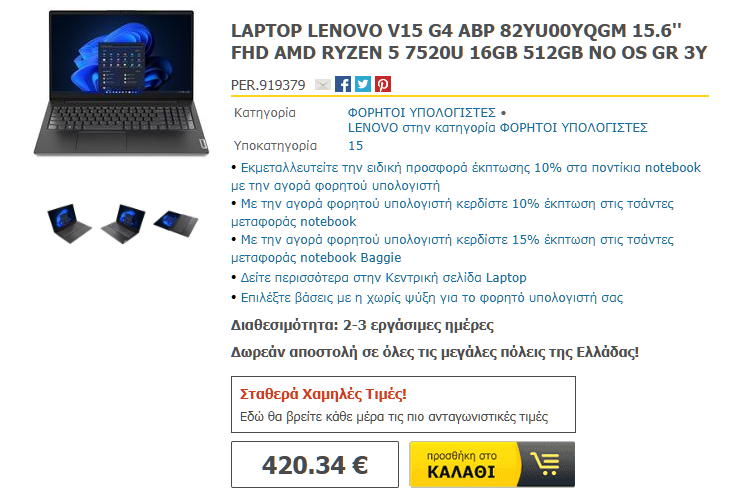Click the 420.34 € price box
The height and width of the screenshot is (493, 750).
315,465
